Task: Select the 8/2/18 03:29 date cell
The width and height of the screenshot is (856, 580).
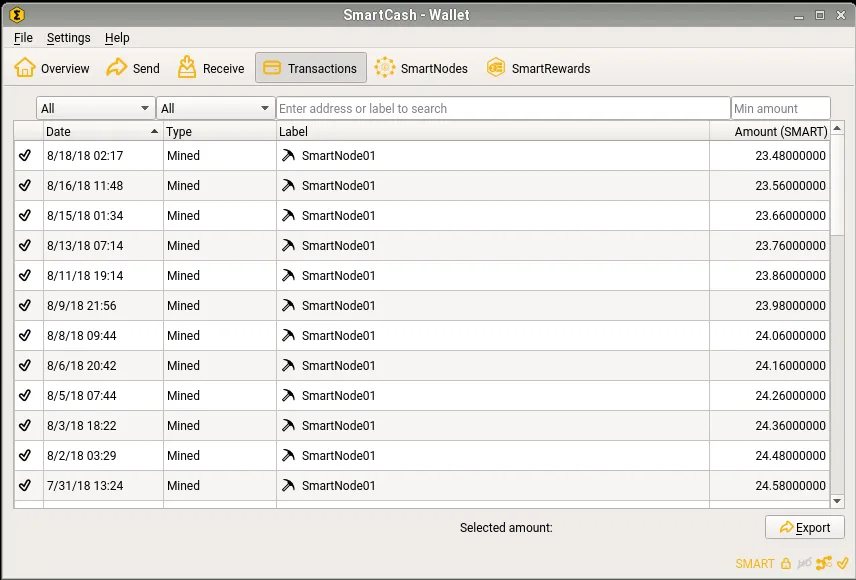Action: click(103, 455)
